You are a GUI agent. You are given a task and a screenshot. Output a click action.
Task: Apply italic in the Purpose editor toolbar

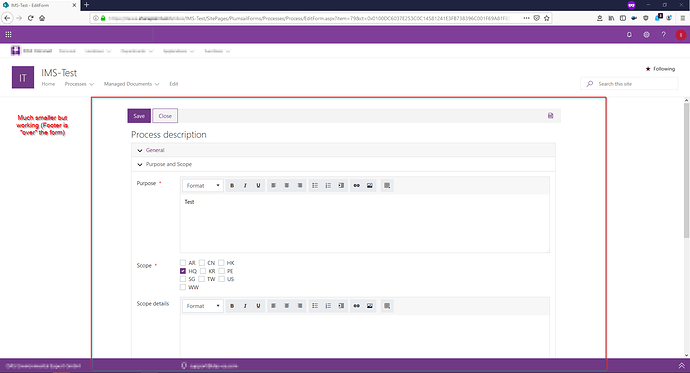point(245,186)
